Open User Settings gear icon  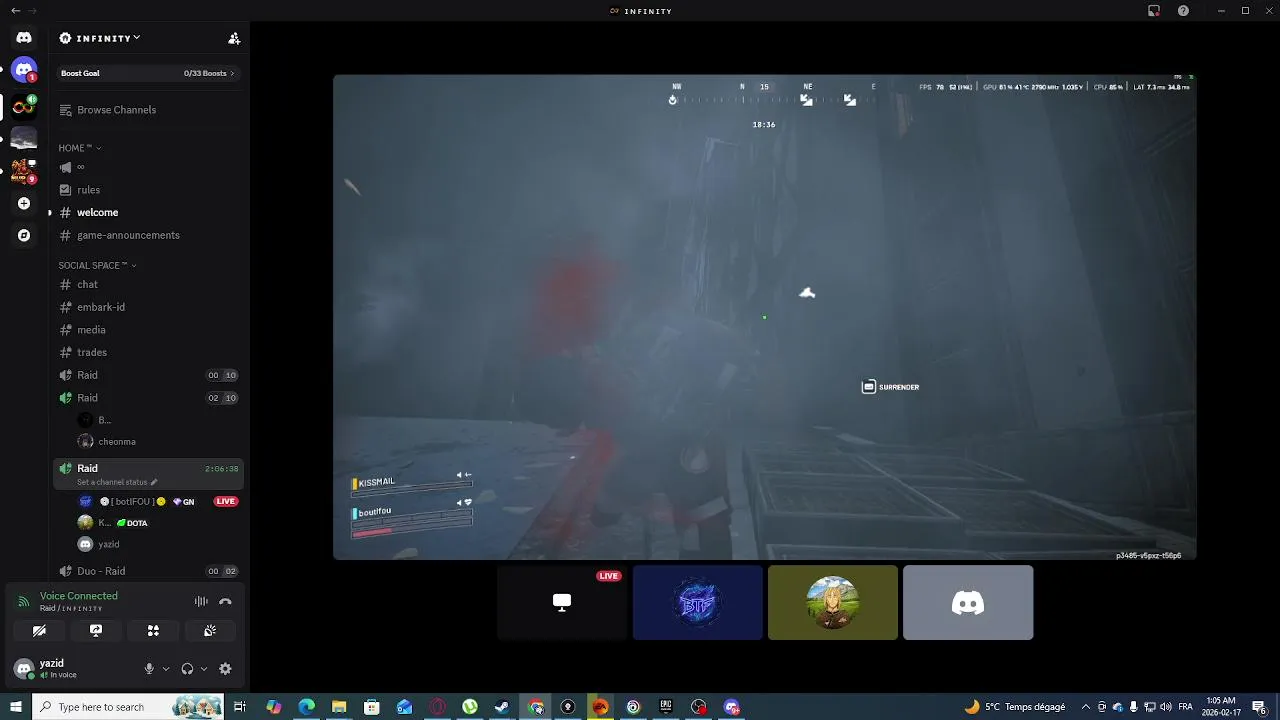[225, 669]
